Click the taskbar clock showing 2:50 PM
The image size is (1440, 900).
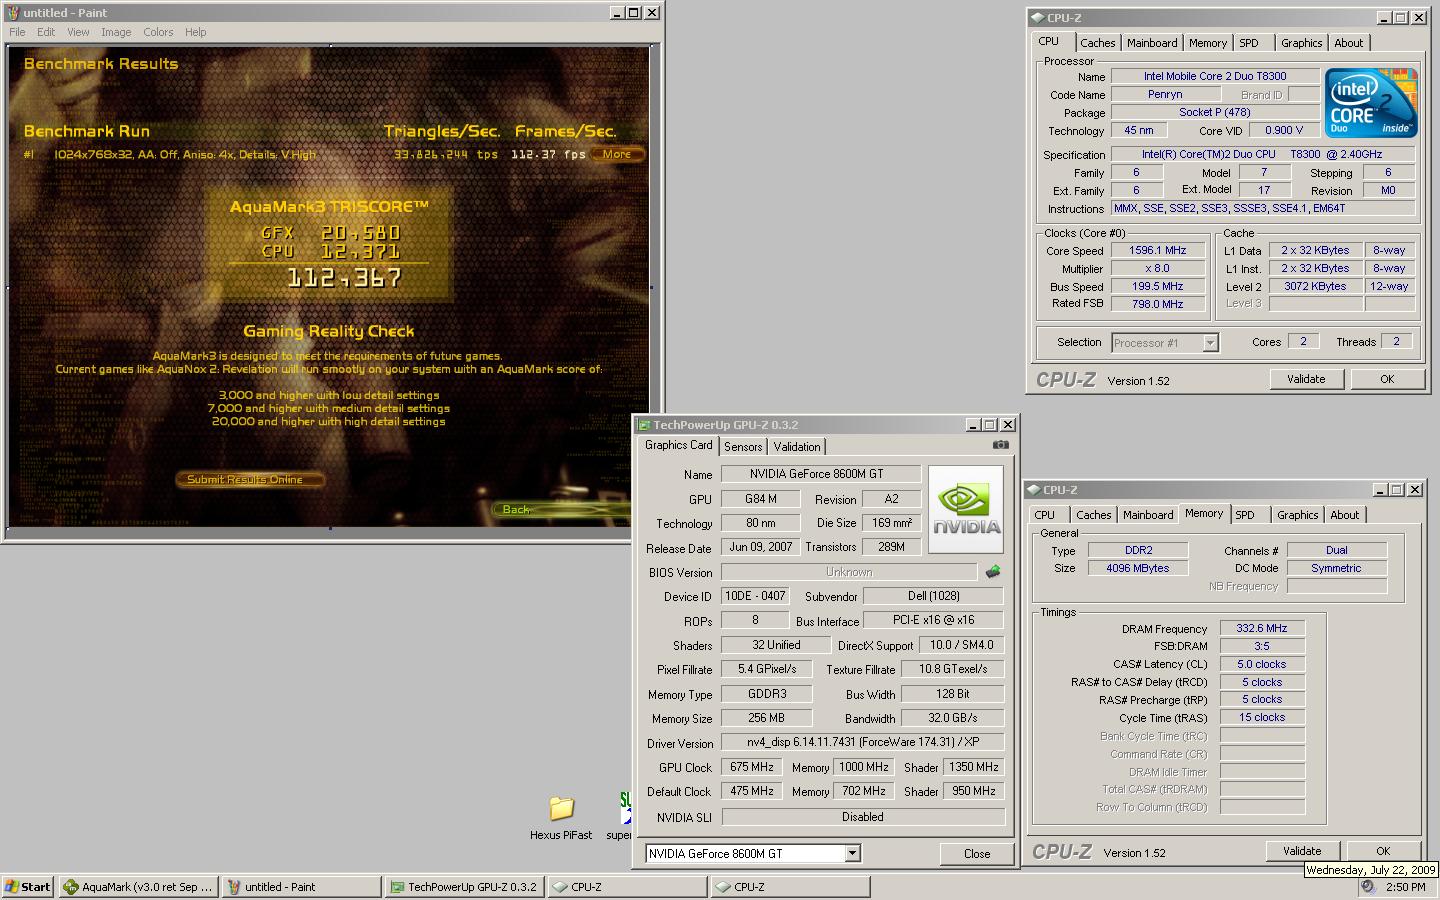click(x=1405, y=887)
